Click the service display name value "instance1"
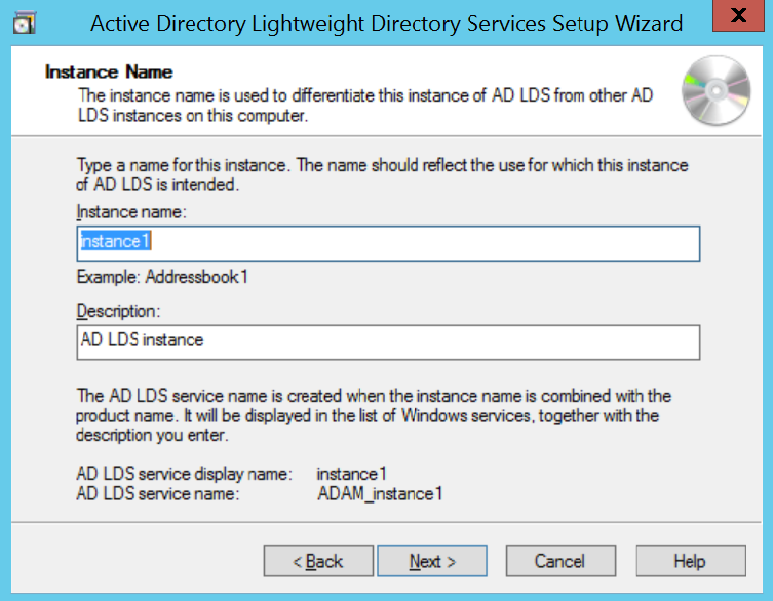This screenshot has width=773, height=601. pyautogui.click(x=351, y=474)
